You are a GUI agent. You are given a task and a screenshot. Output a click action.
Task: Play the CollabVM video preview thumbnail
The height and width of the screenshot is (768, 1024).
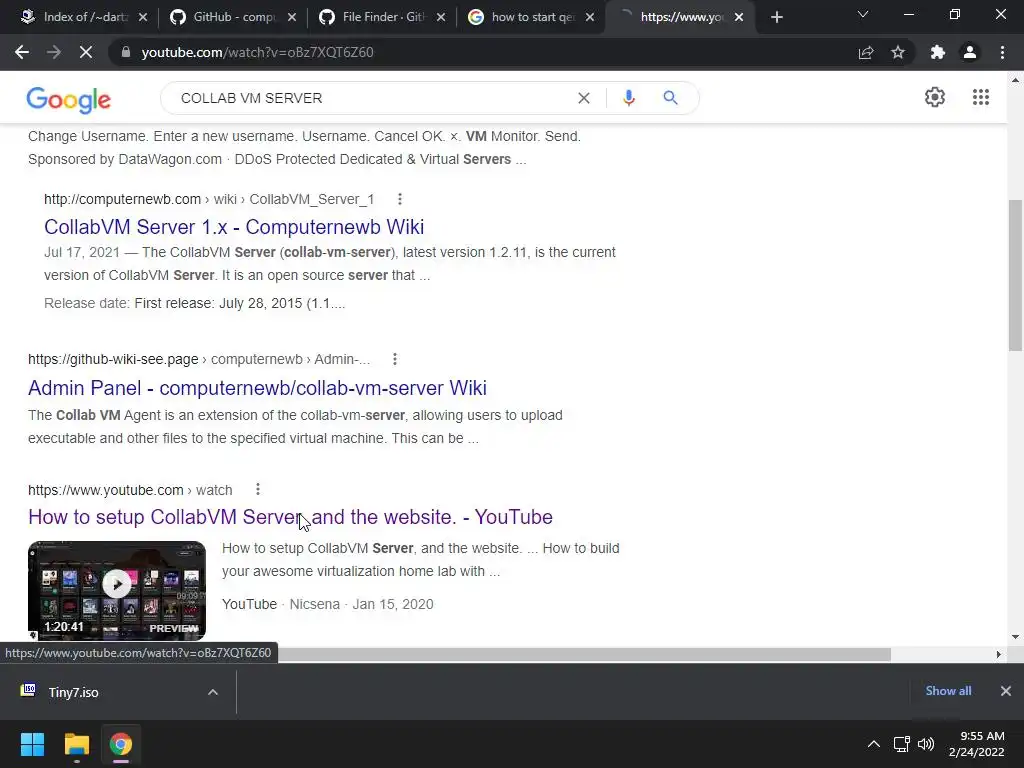coord(117,590)
